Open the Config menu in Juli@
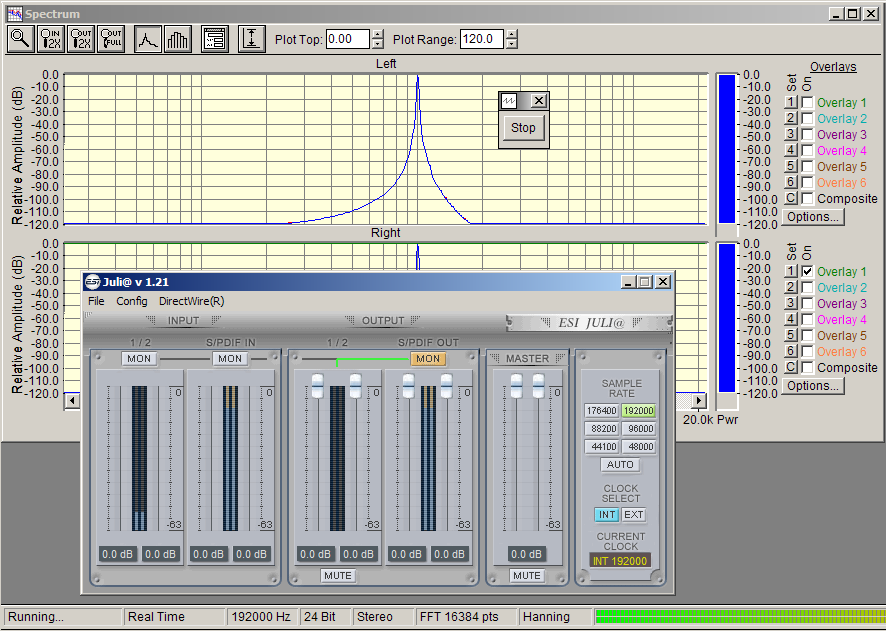Screen dimensions: 886x631 [132, 301]
